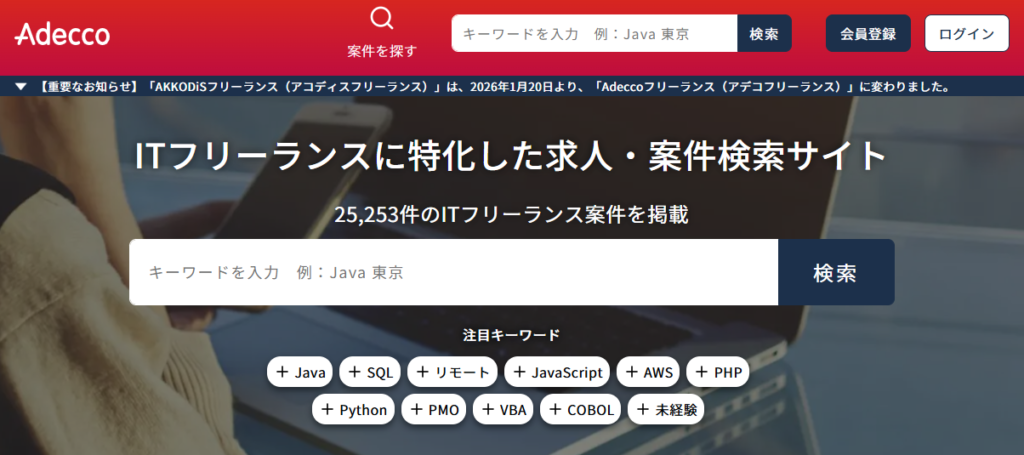1024x455 pixels.
Task: Click the 重要なお知らせ announcement text
Action: click(x=493, y=86)
